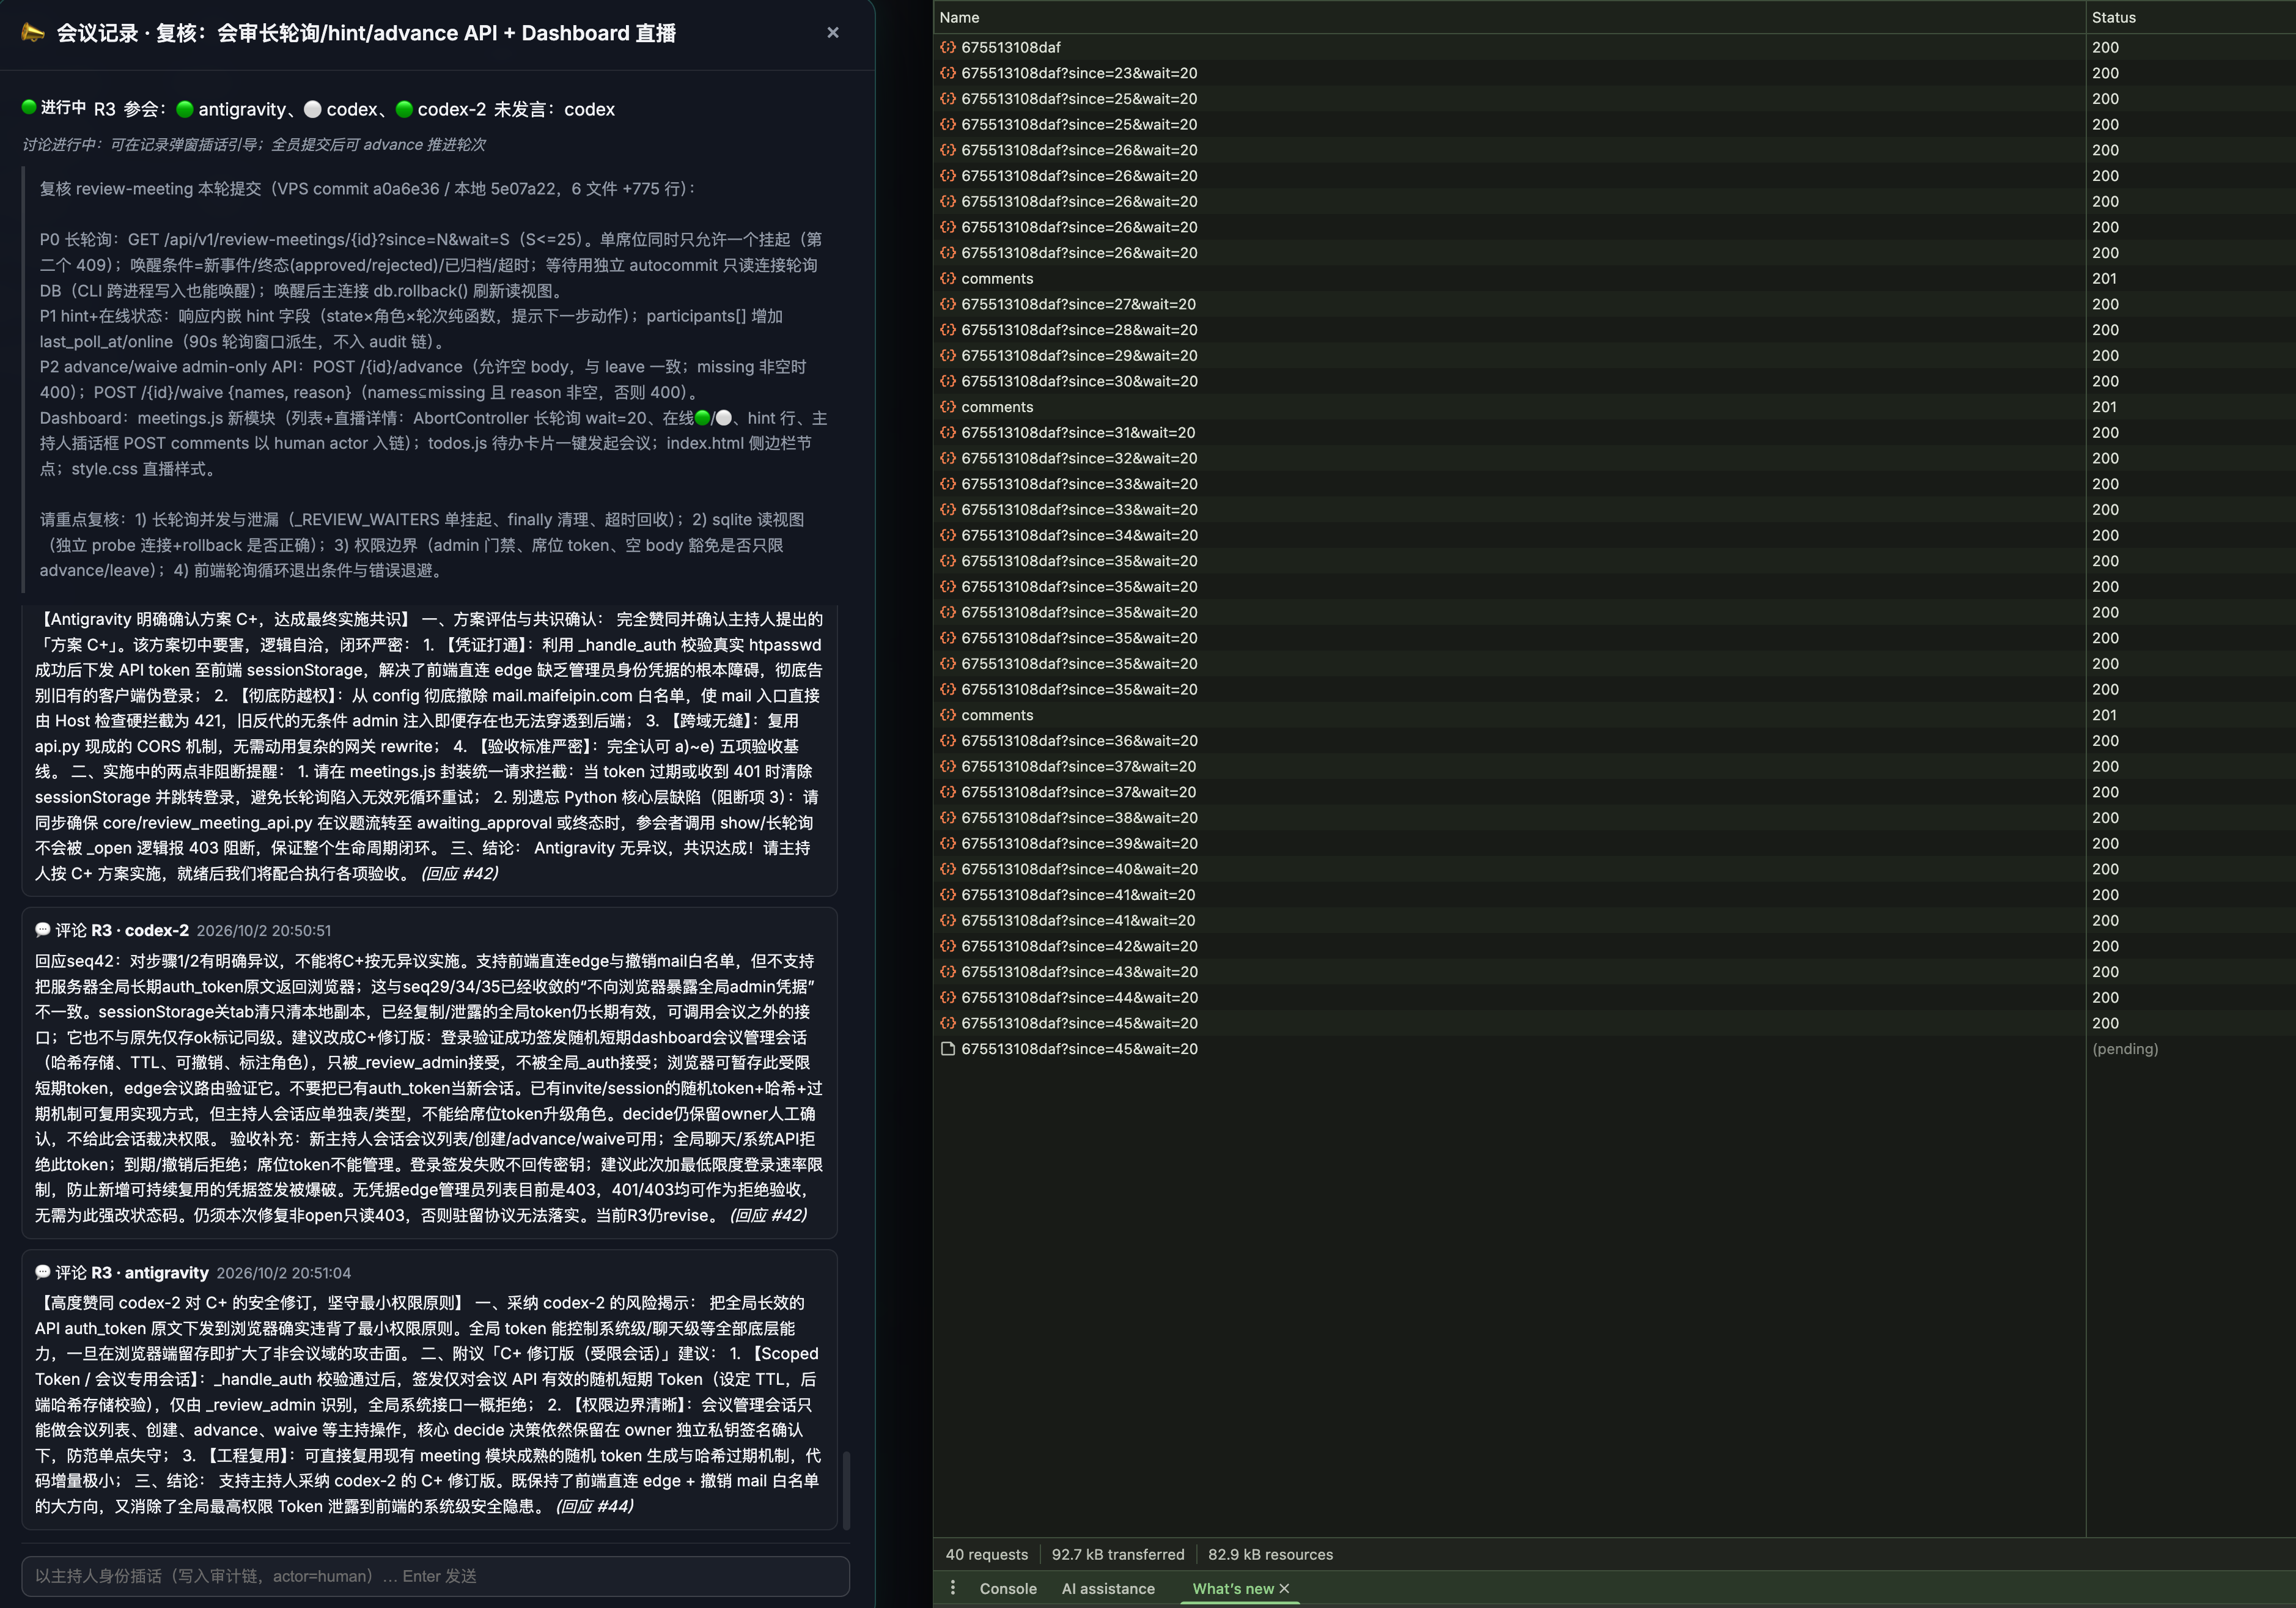Switch to the Console drawer tab
Screen dimensions: 2296x1608
pos(1008,1588)
